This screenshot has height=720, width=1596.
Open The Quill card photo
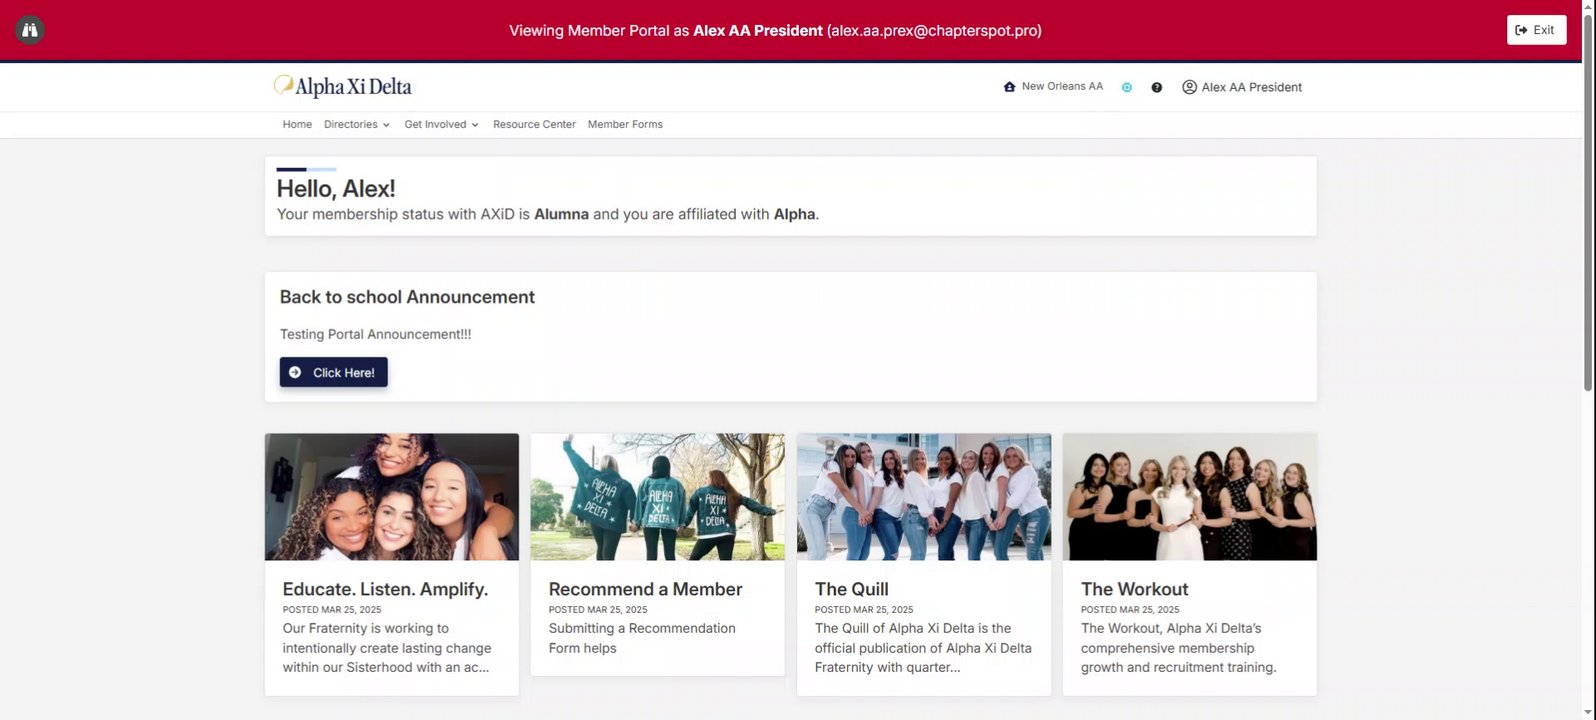[924, 497]
